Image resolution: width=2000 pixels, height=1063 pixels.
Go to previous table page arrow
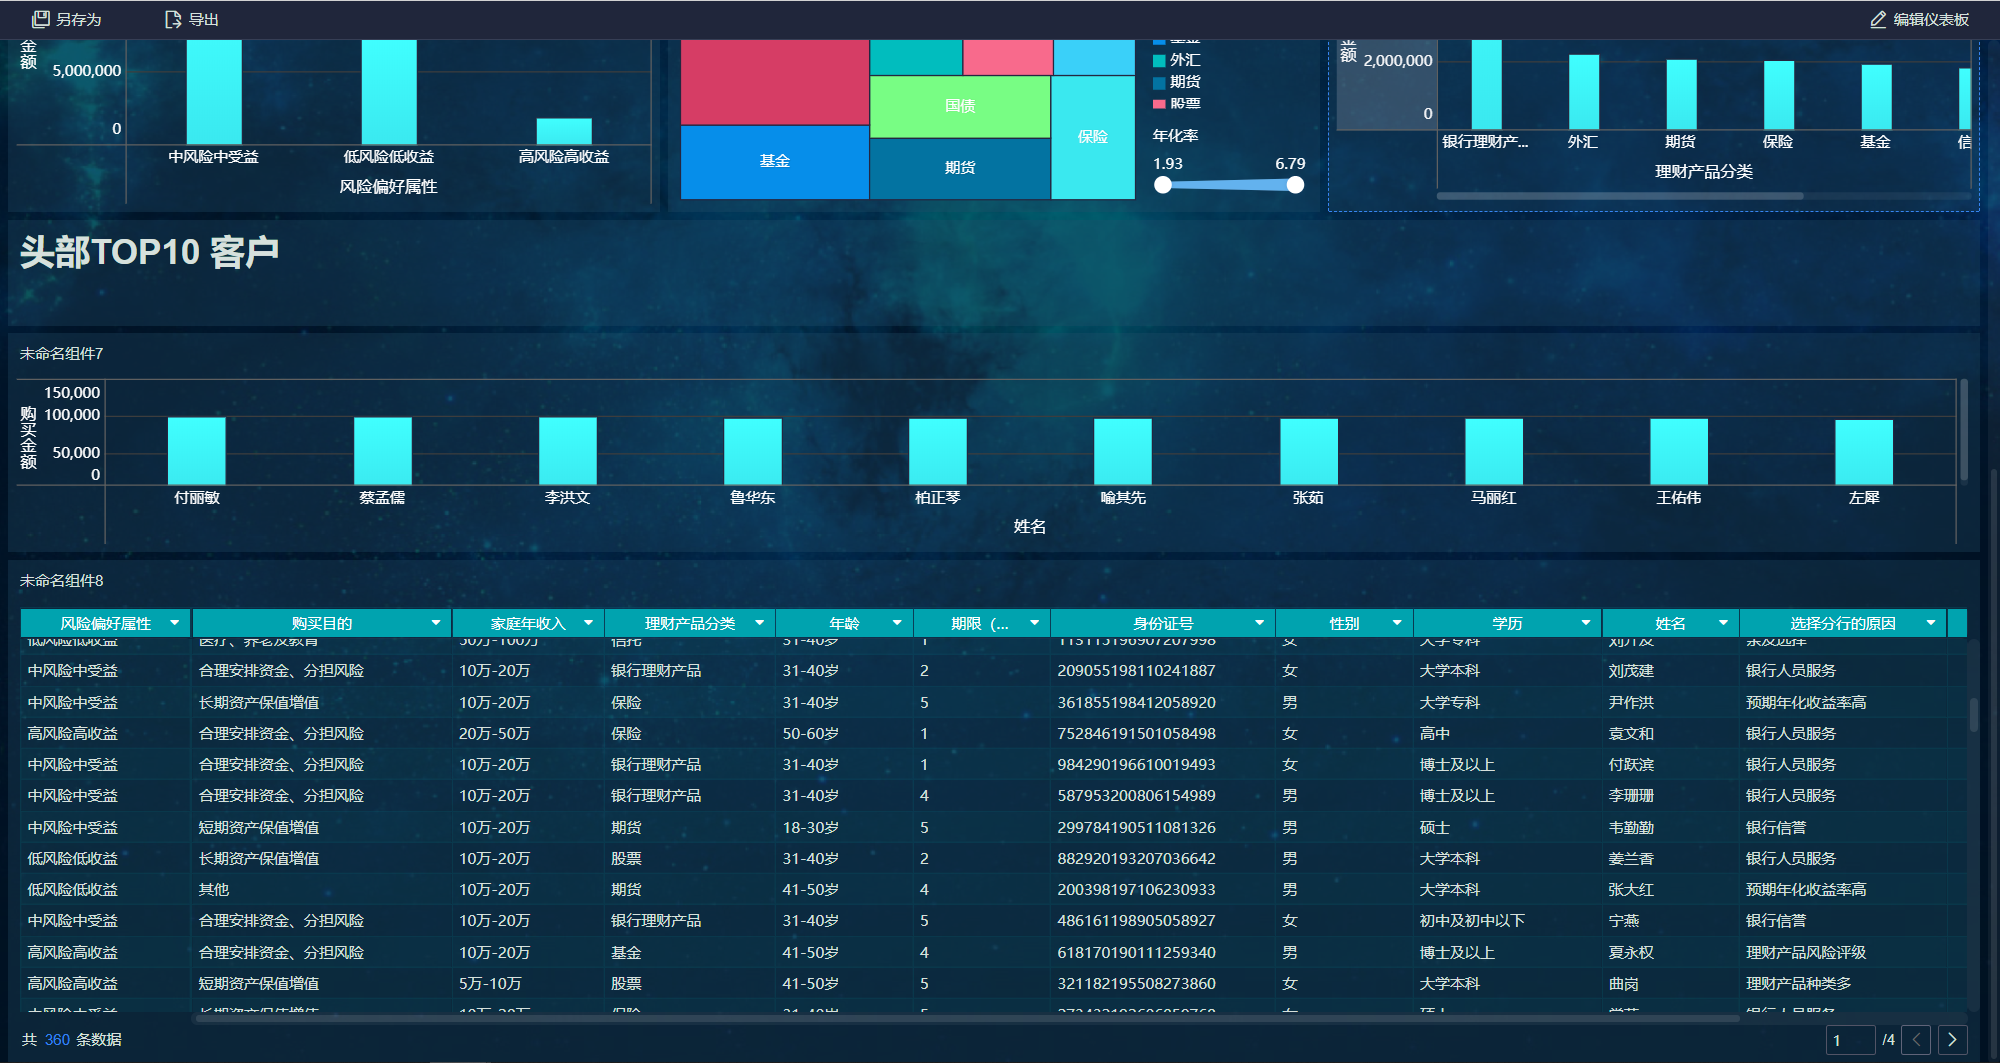coord(1916,1040)
